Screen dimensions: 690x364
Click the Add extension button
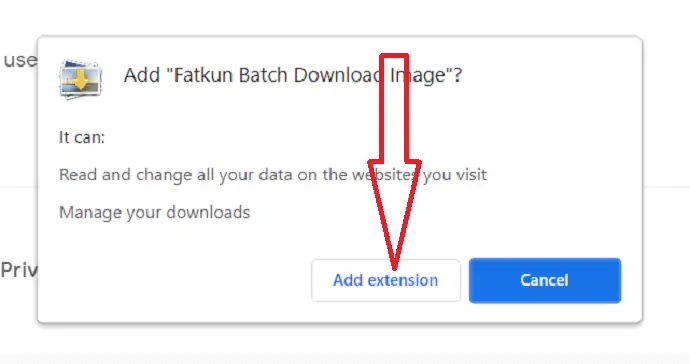(x=385, y=280)
